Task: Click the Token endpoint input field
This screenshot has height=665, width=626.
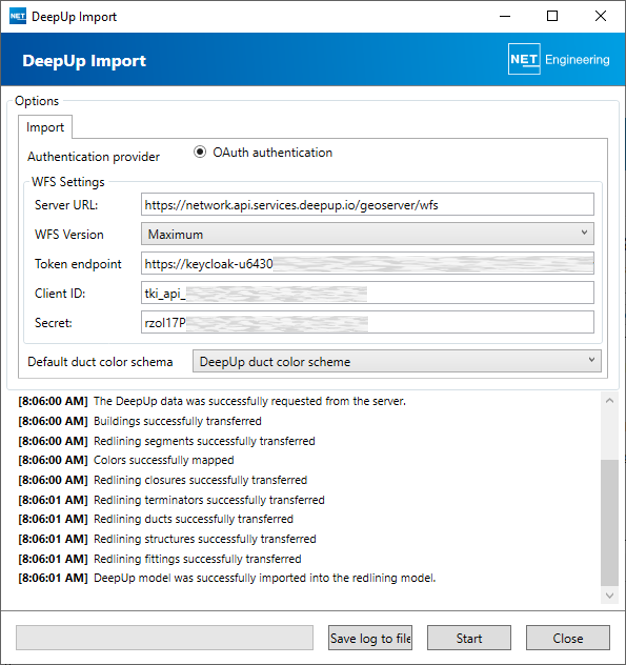Action: [367, 264]
